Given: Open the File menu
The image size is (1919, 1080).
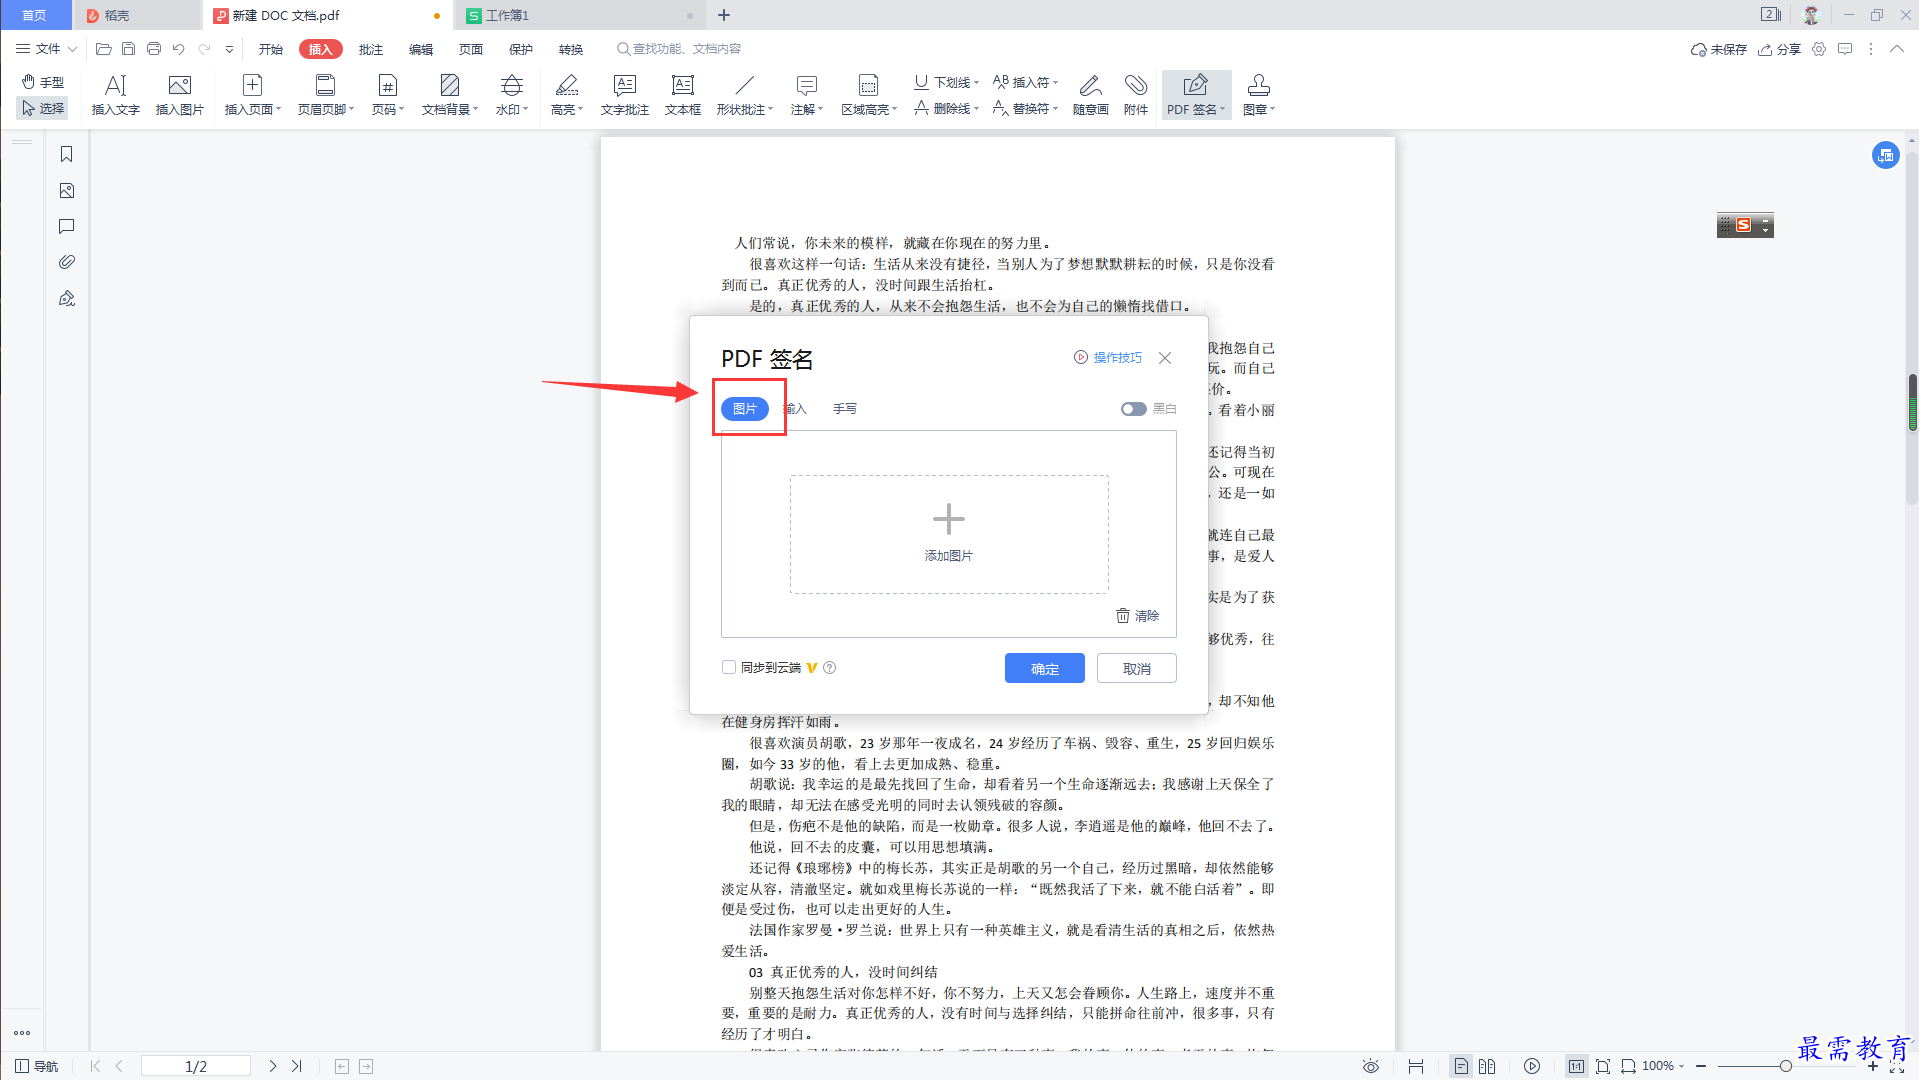Looking at the screenshot, I should [46, 49].
